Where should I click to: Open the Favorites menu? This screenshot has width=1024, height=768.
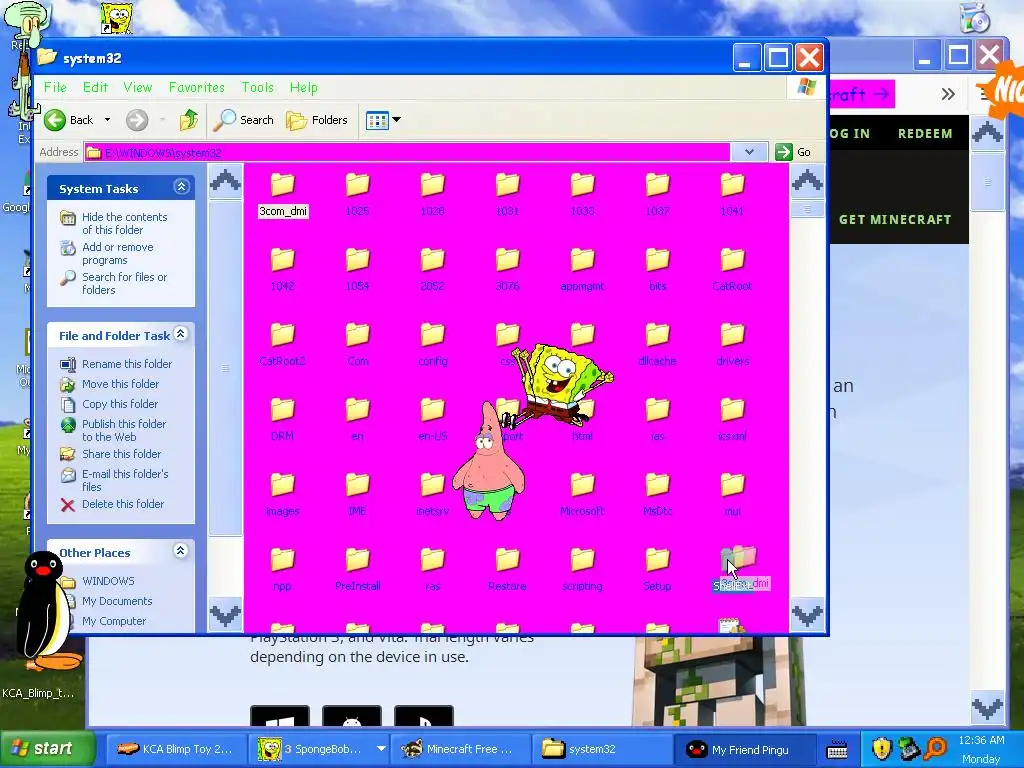(197, 87)
